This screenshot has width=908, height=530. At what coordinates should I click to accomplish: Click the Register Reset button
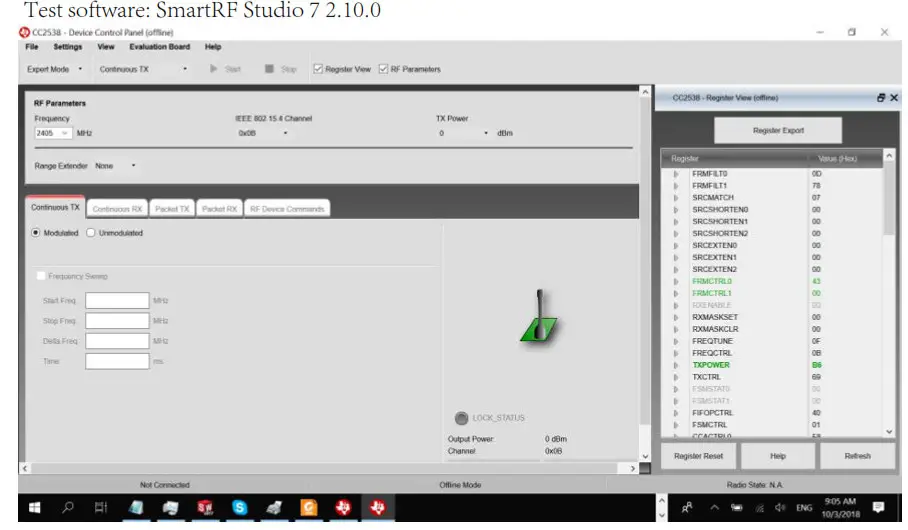pyautogui.click(x=698, y=456)
